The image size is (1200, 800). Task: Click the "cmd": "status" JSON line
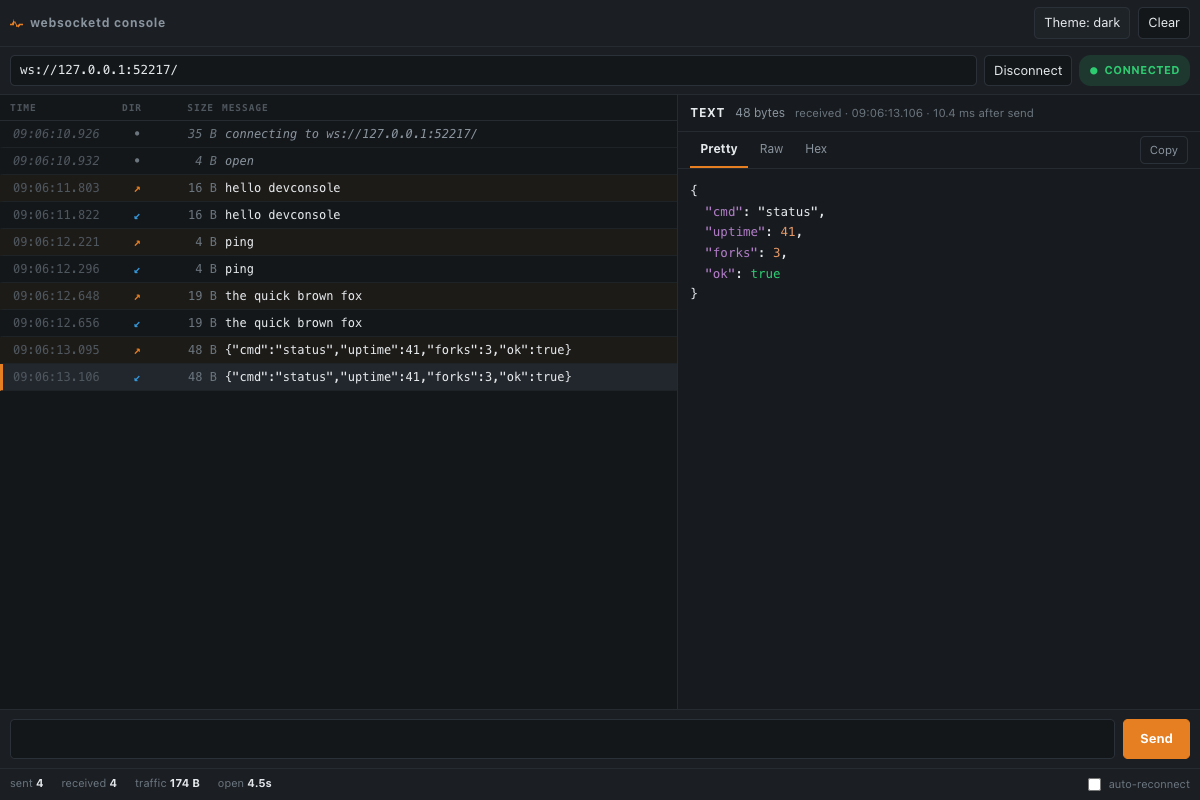[x=765, y=212]
